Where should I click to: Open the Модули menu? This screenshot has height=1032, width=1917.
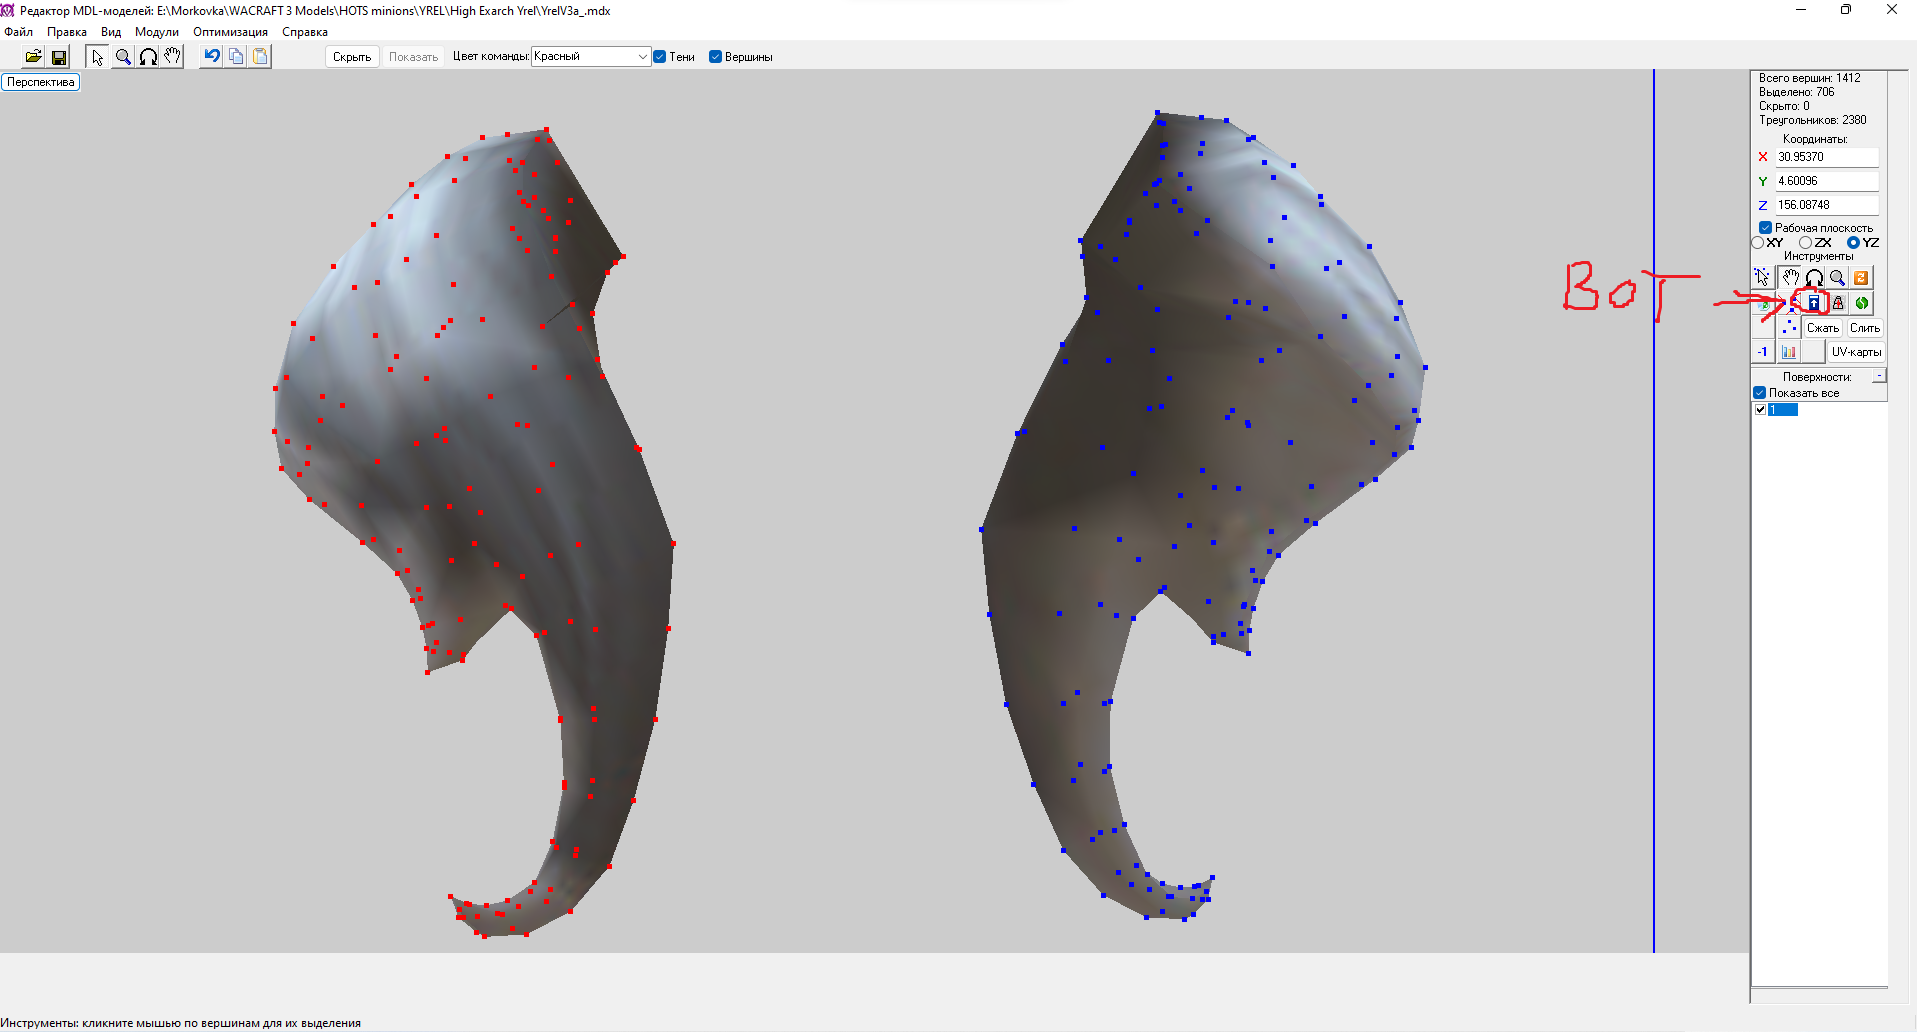coord(156,32)
